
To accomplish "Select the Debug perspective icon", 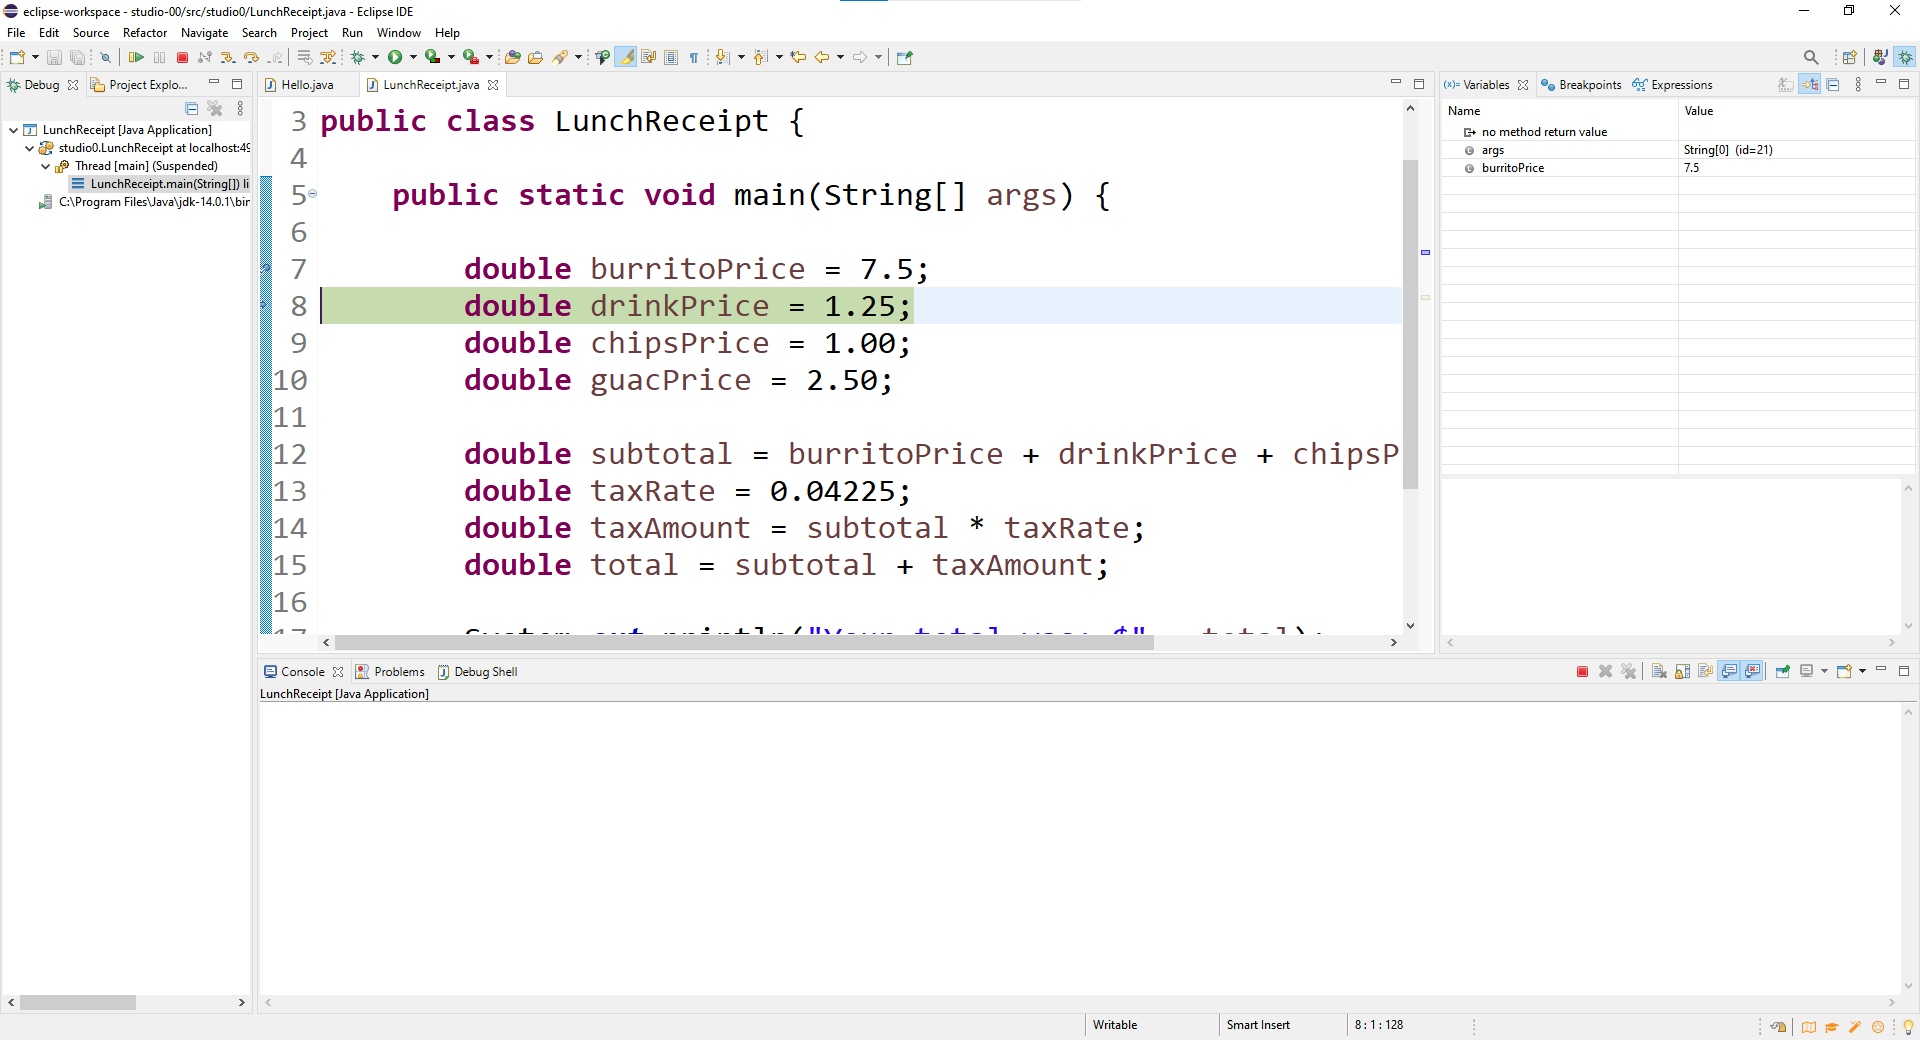I will [x=1905, y=57].
